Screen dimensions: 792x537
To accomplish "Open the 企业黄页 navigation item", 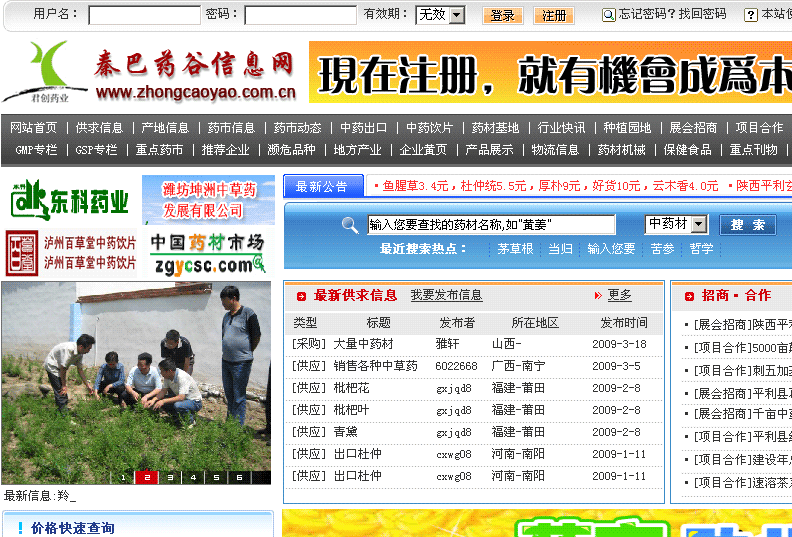I will coord(423,150).
